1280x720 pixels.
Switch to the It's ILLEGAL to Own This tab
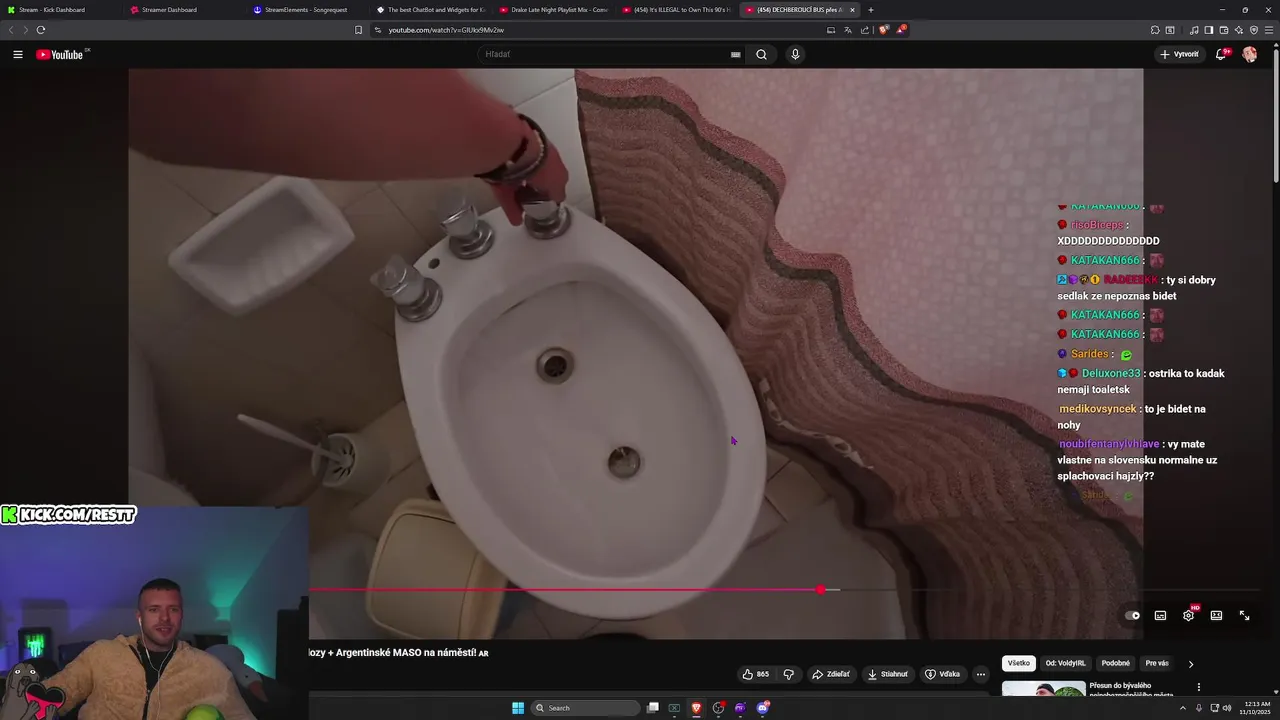(x=675, y=10)
